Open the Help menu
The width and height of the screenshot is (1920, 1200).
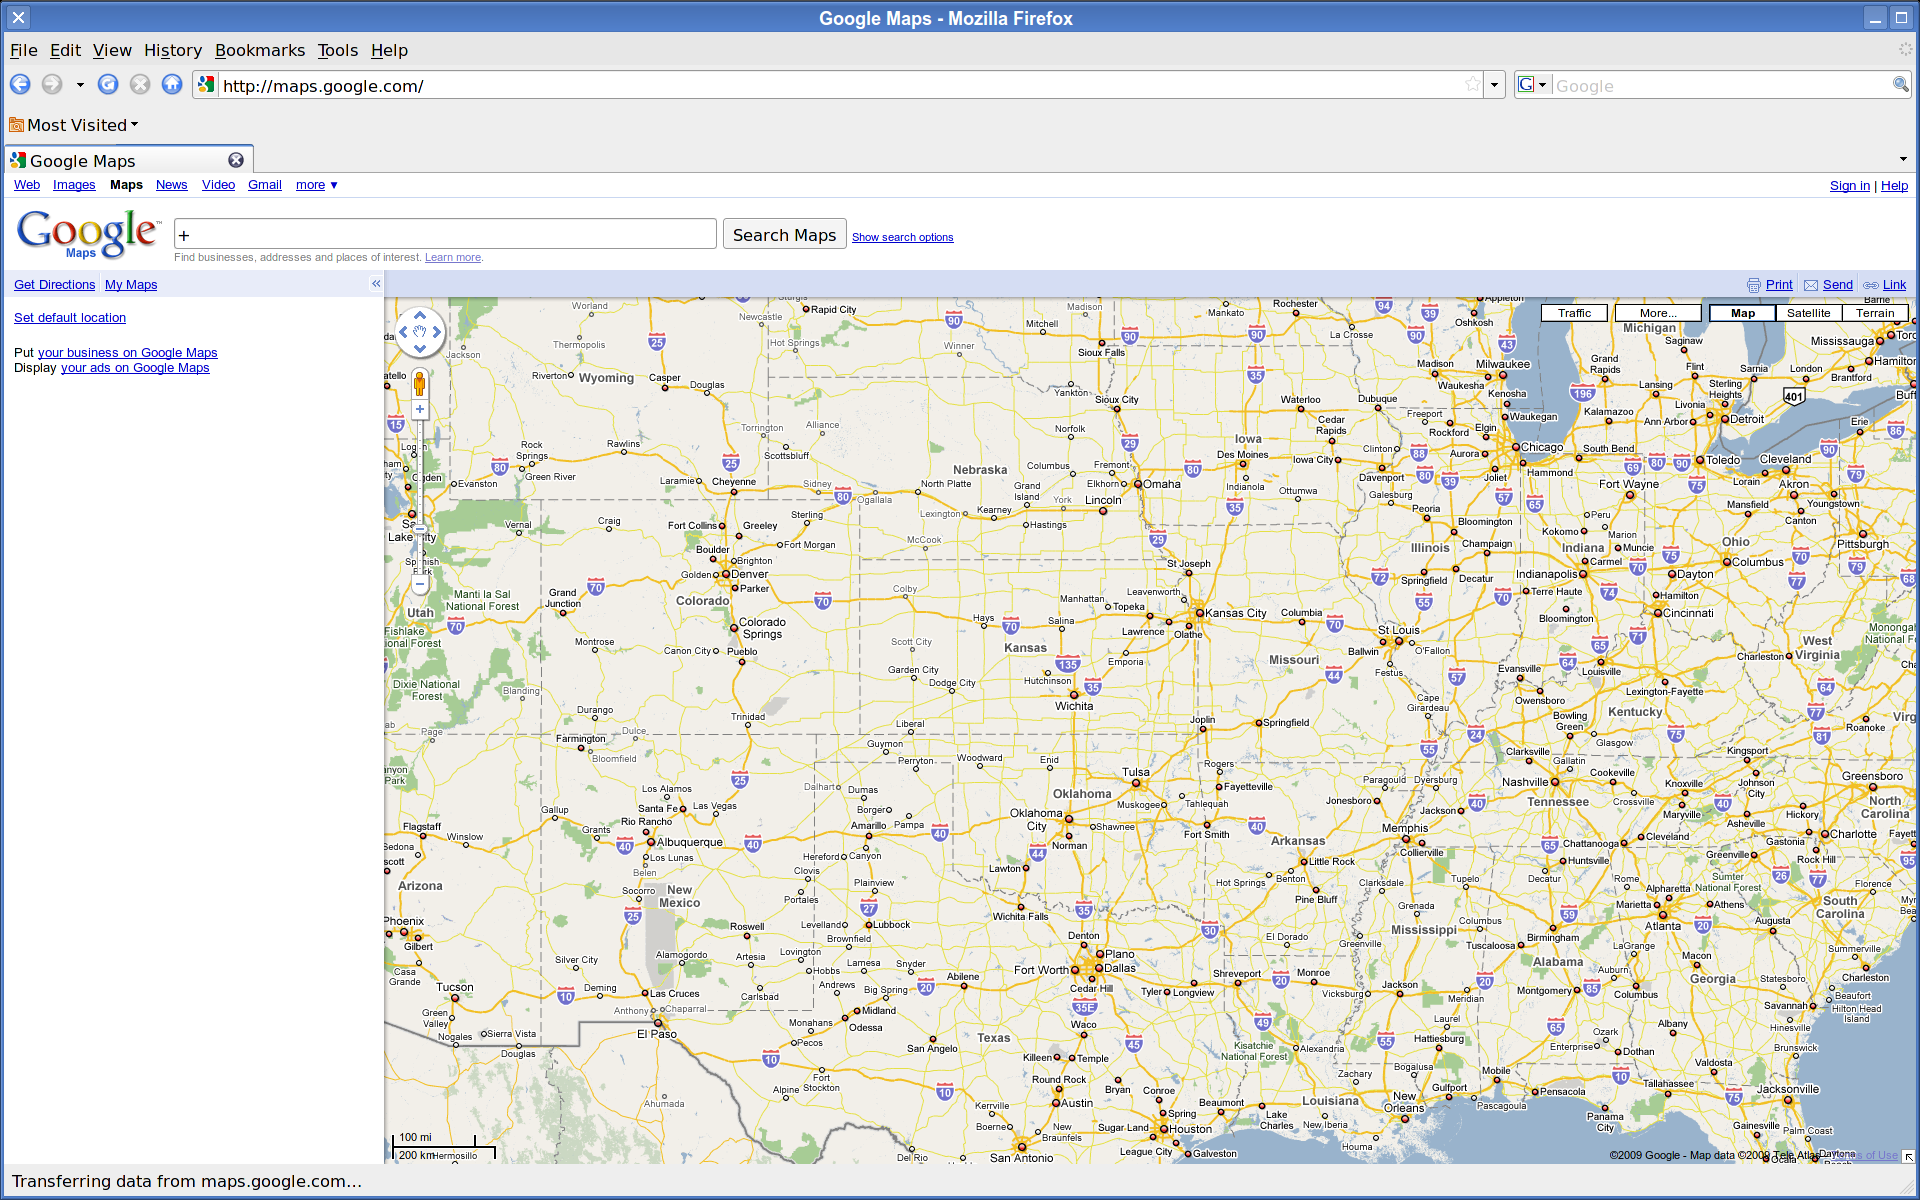[x=389, y=50]
